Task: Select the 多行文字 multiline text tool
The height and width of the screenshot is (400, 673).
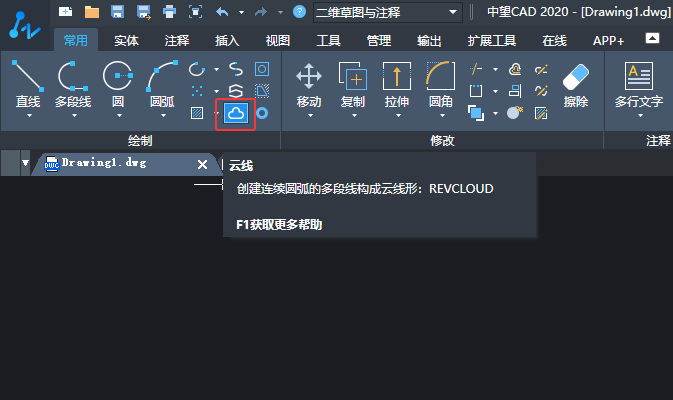Action: (639, 84)
